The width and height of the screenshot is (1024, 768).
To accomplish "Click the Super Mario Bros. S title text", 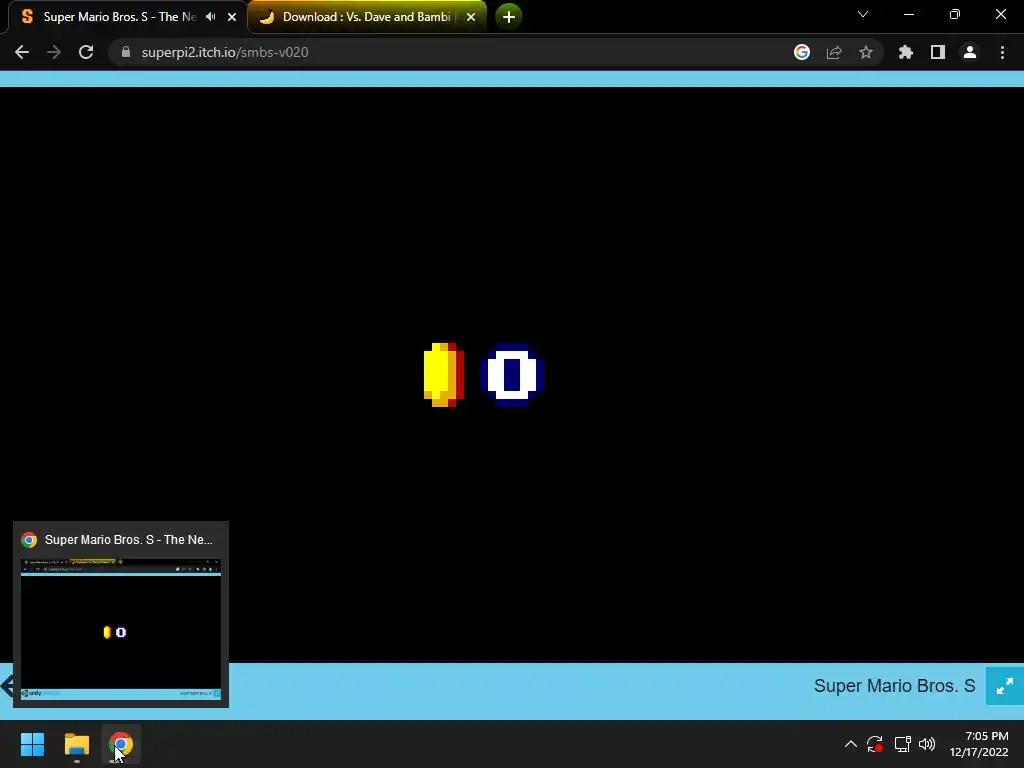I will pos(894,686).
